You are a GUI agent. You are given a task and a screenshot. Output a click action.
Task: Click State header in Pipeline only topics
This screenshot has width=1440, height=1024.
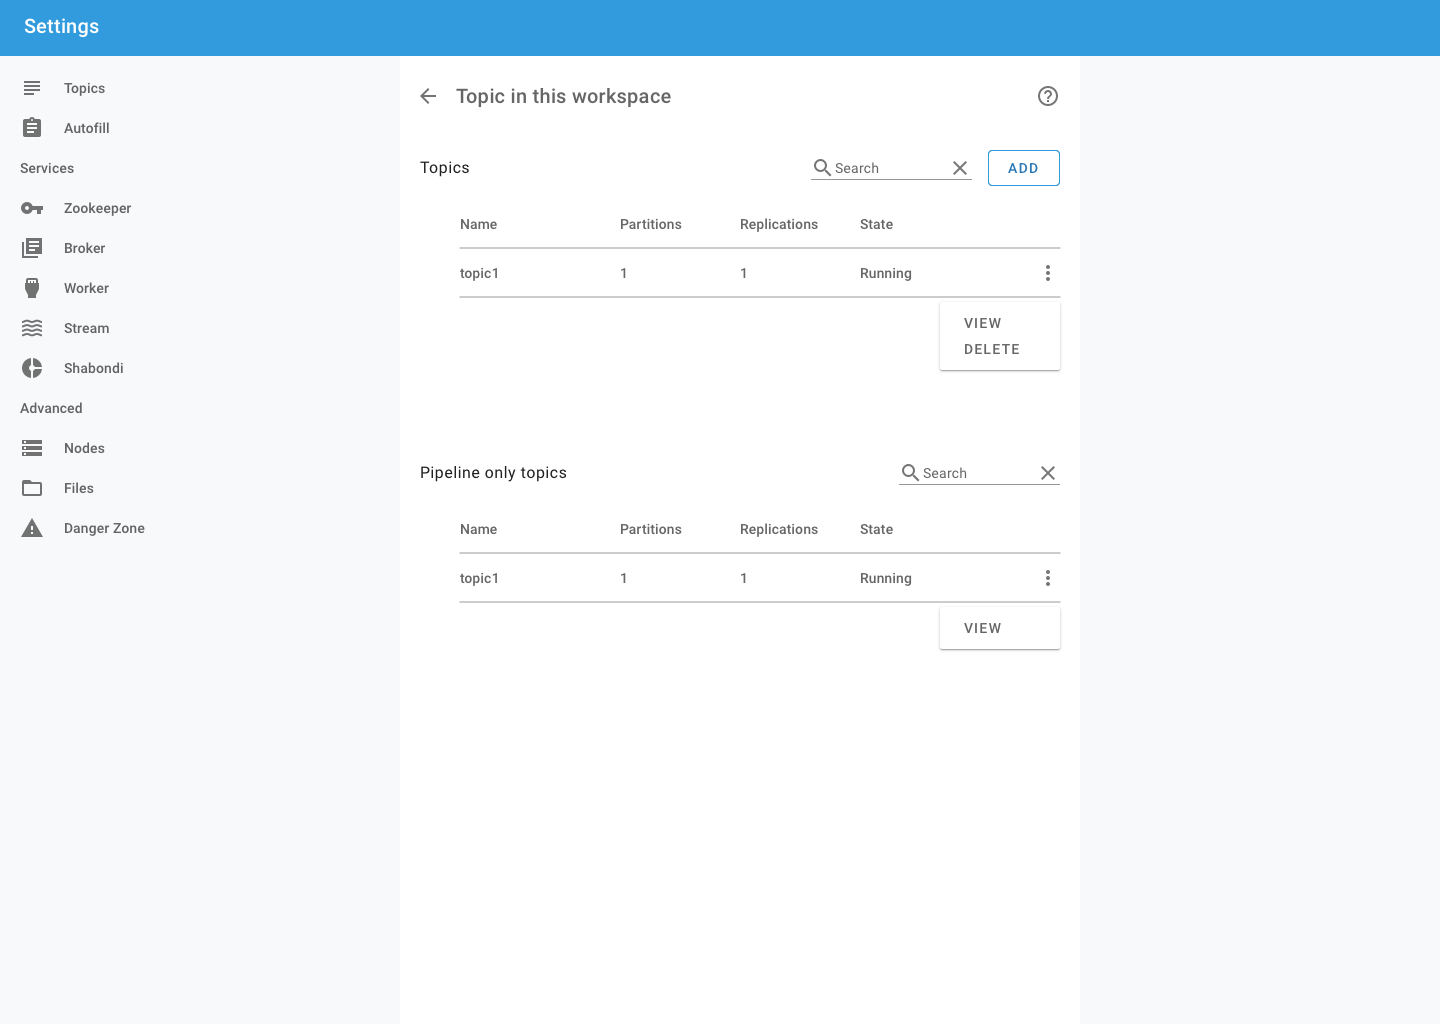pyautogui.click(x=877, y=529)
